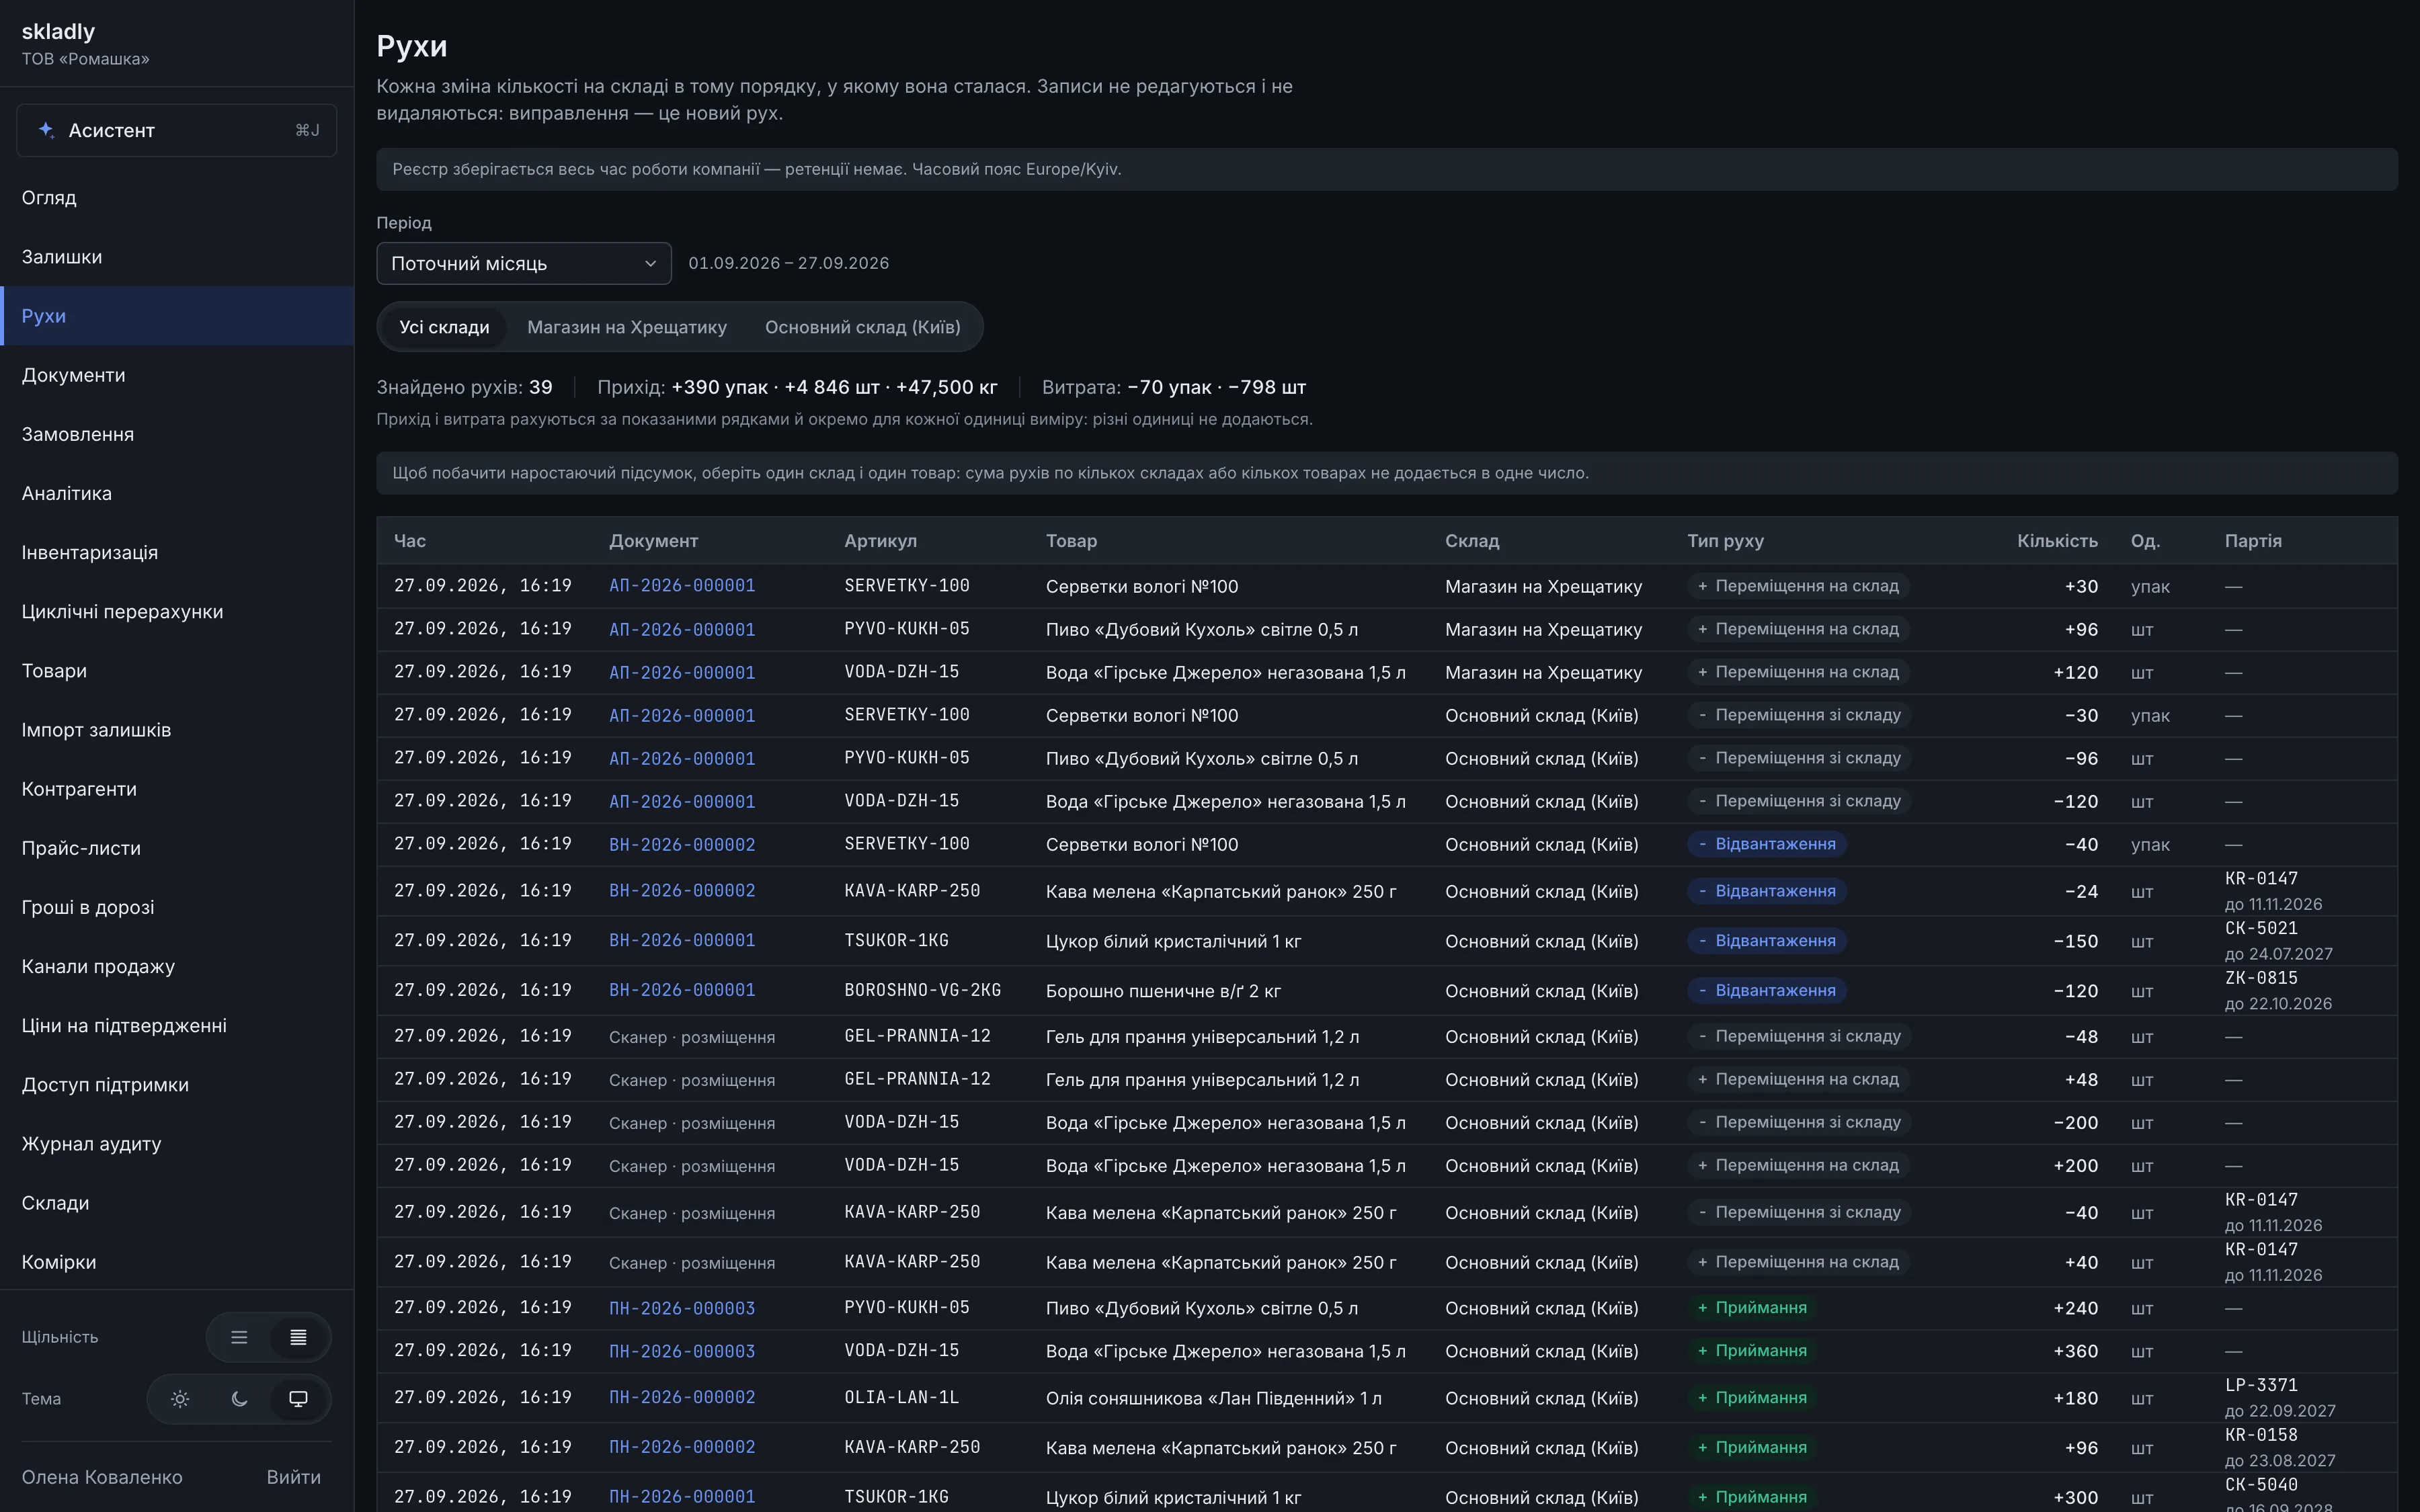Go to Залишки section

click(x=177, y=257)
